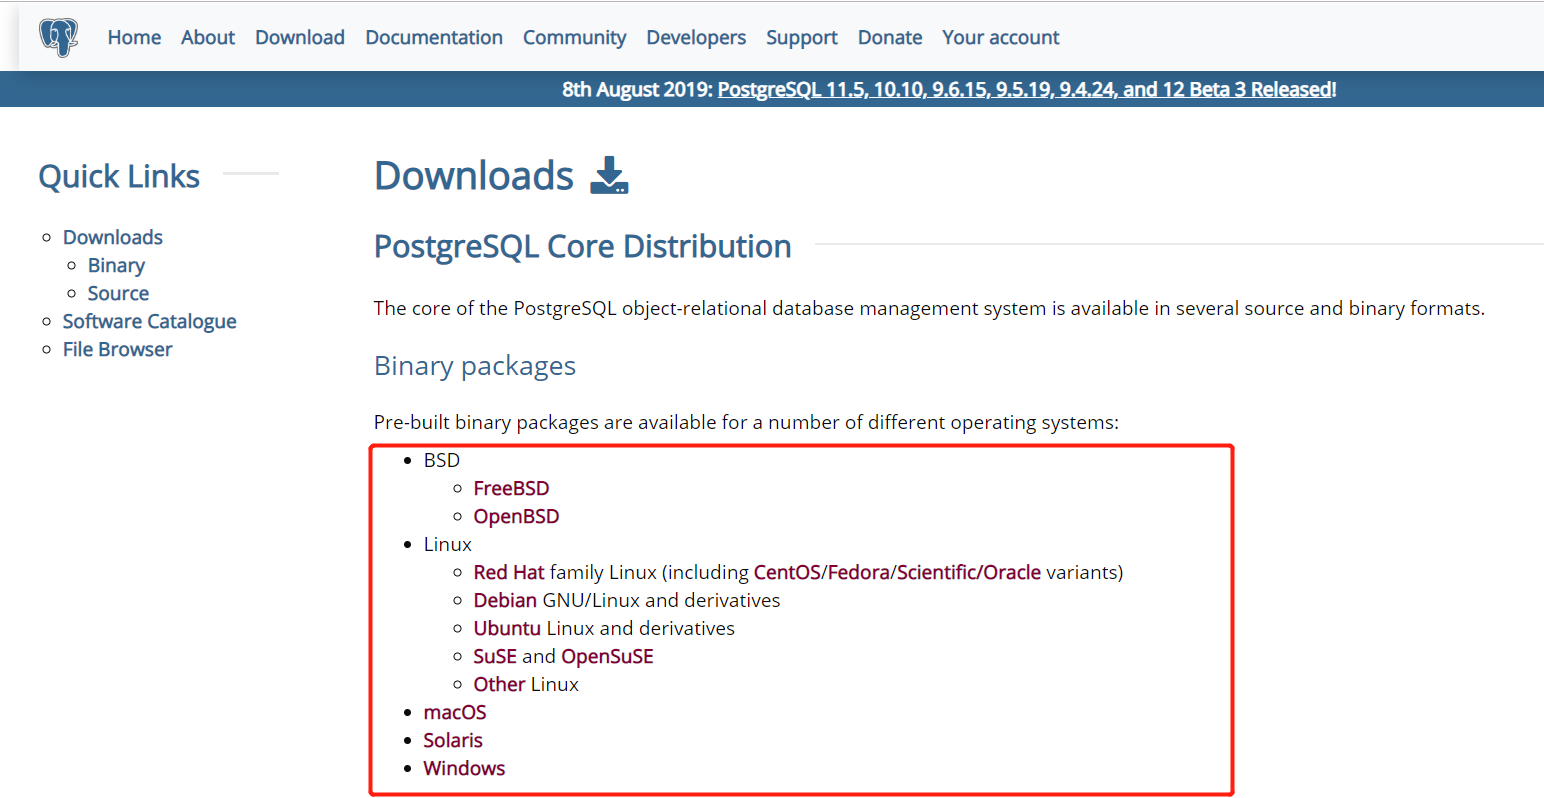Open the Solaris packages link

(453, 740)
